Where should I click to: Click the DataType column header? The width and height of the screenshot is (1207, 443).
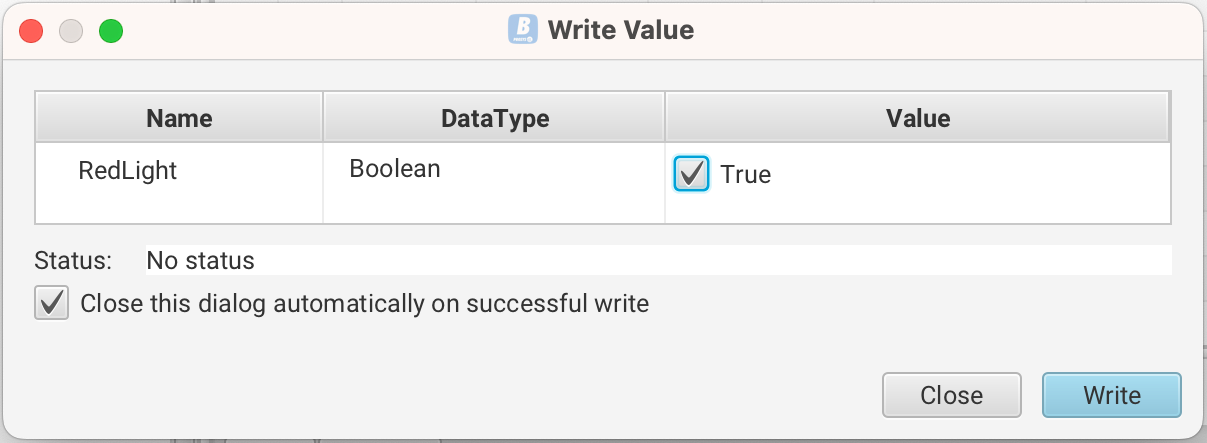tap(494, 118)
